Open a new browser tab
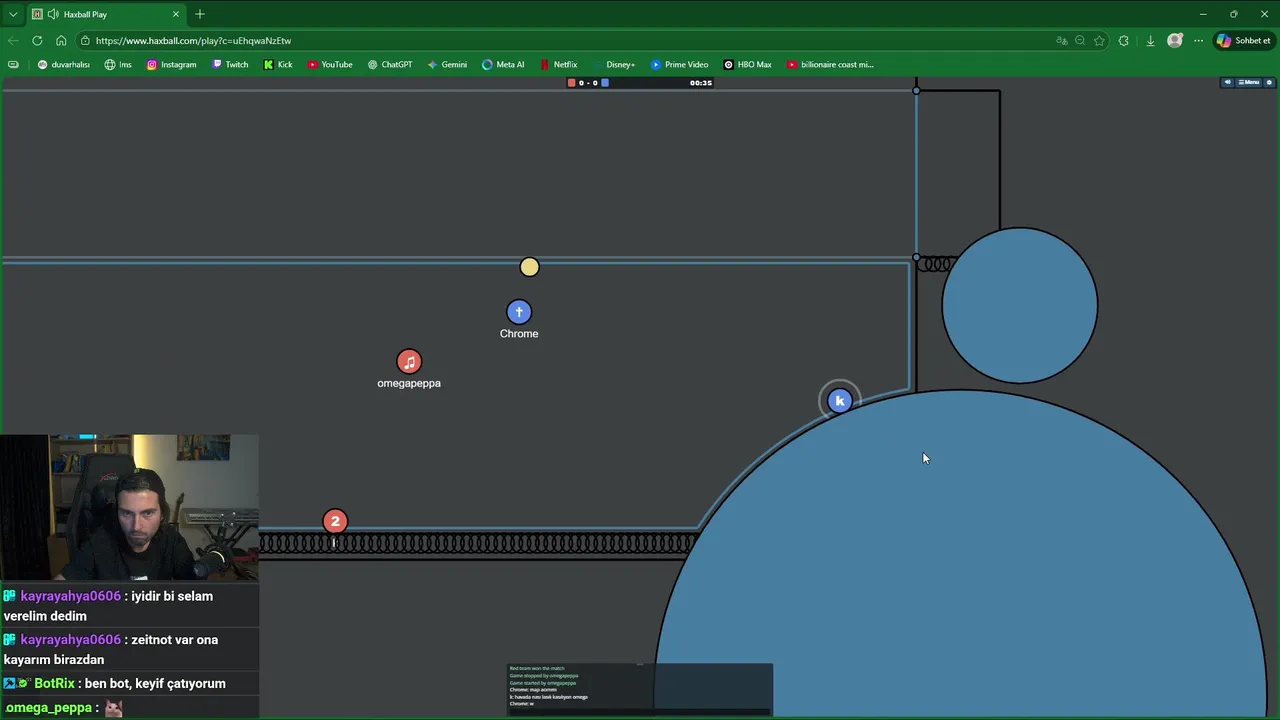The width and height of the screenshot is (1280, 720). (x=200, y=14)
